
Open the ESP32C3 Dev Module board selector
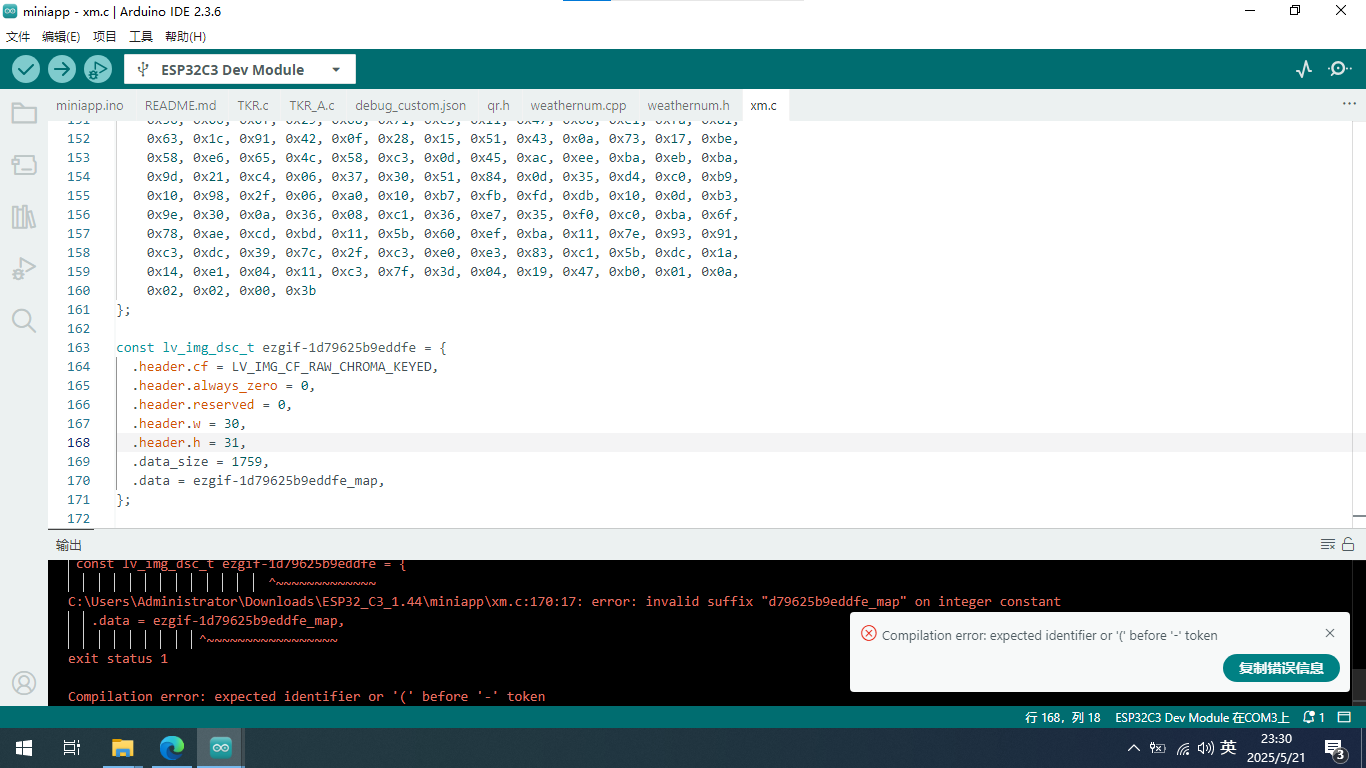coord(240,69)
